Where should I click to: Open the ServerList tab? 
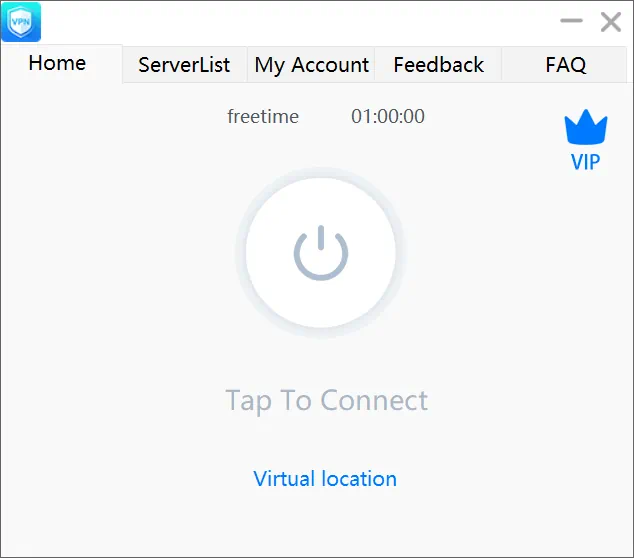pos(184,65)
